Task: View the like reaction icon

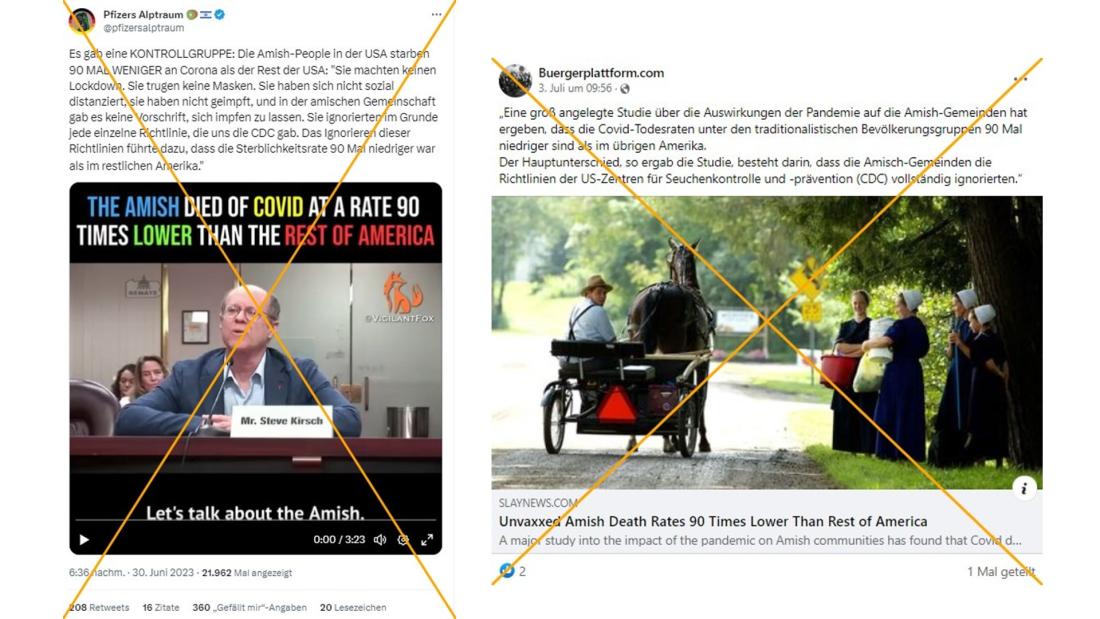Action: (x=507, y=571)
